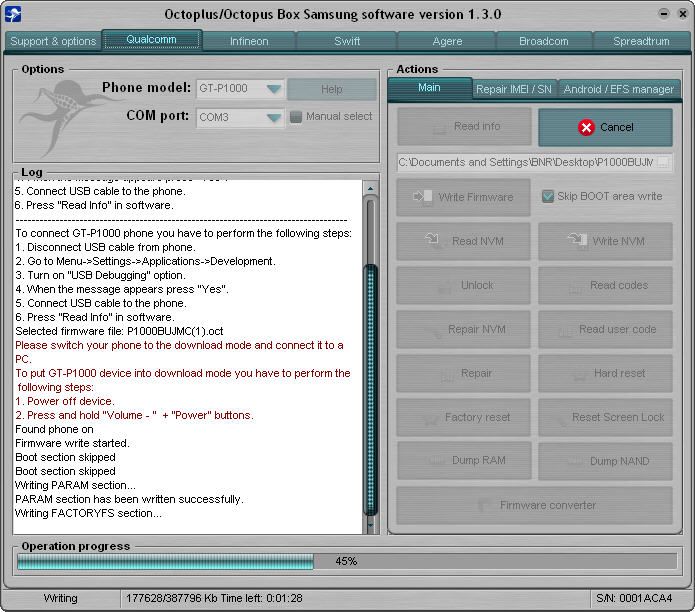Click log line 'Writing PARAM section...'
This screenshot has height=612, width=695.
coord(75,485)
